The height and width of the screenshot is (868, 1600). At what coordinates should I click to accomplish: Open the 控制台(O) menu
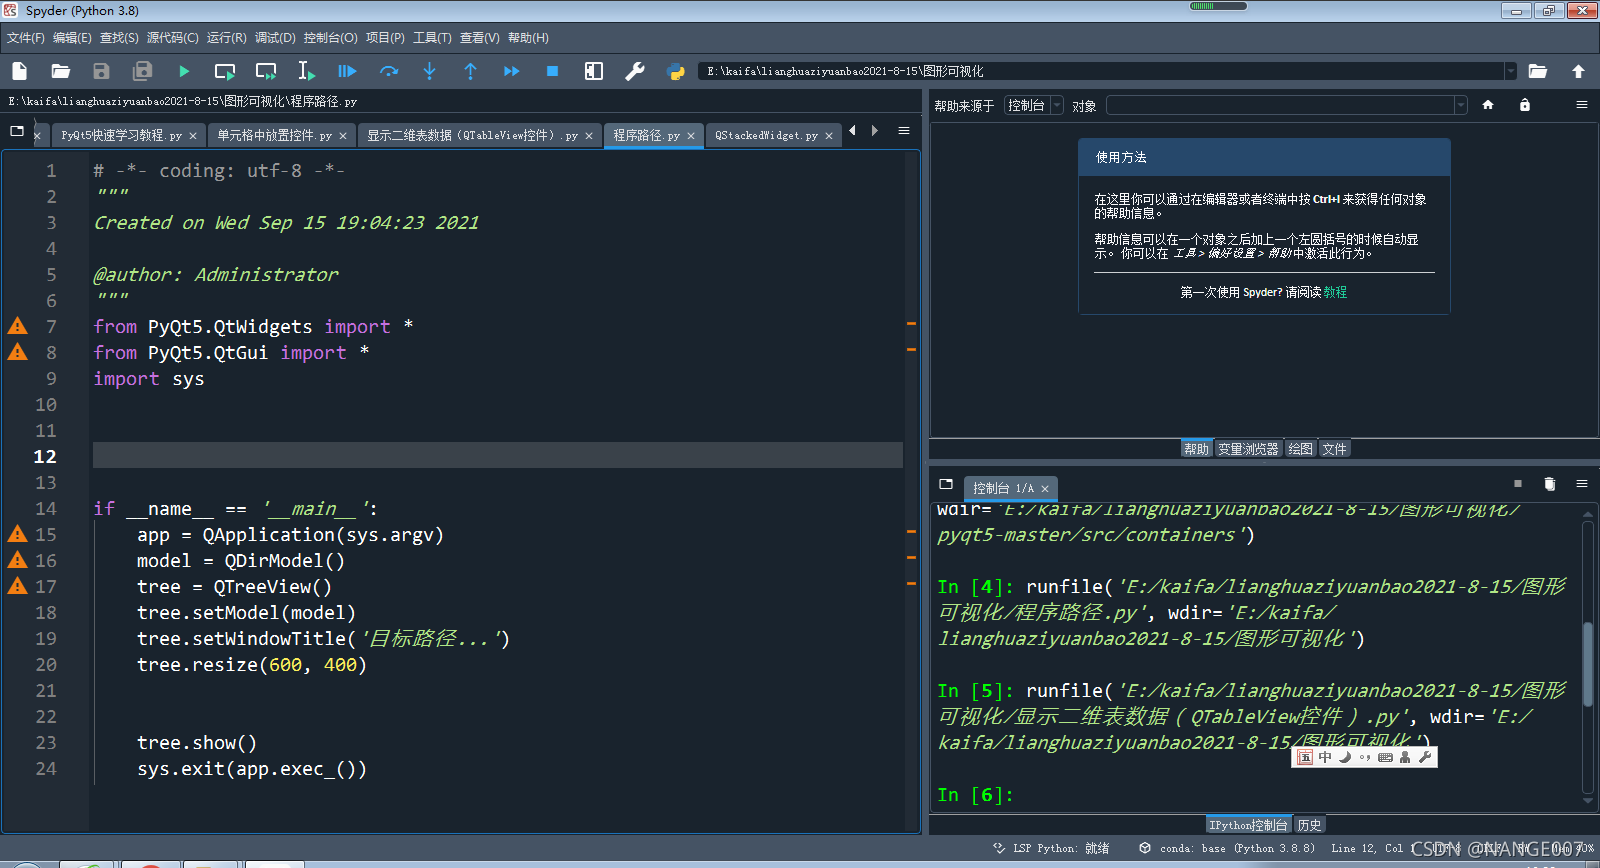330,38
